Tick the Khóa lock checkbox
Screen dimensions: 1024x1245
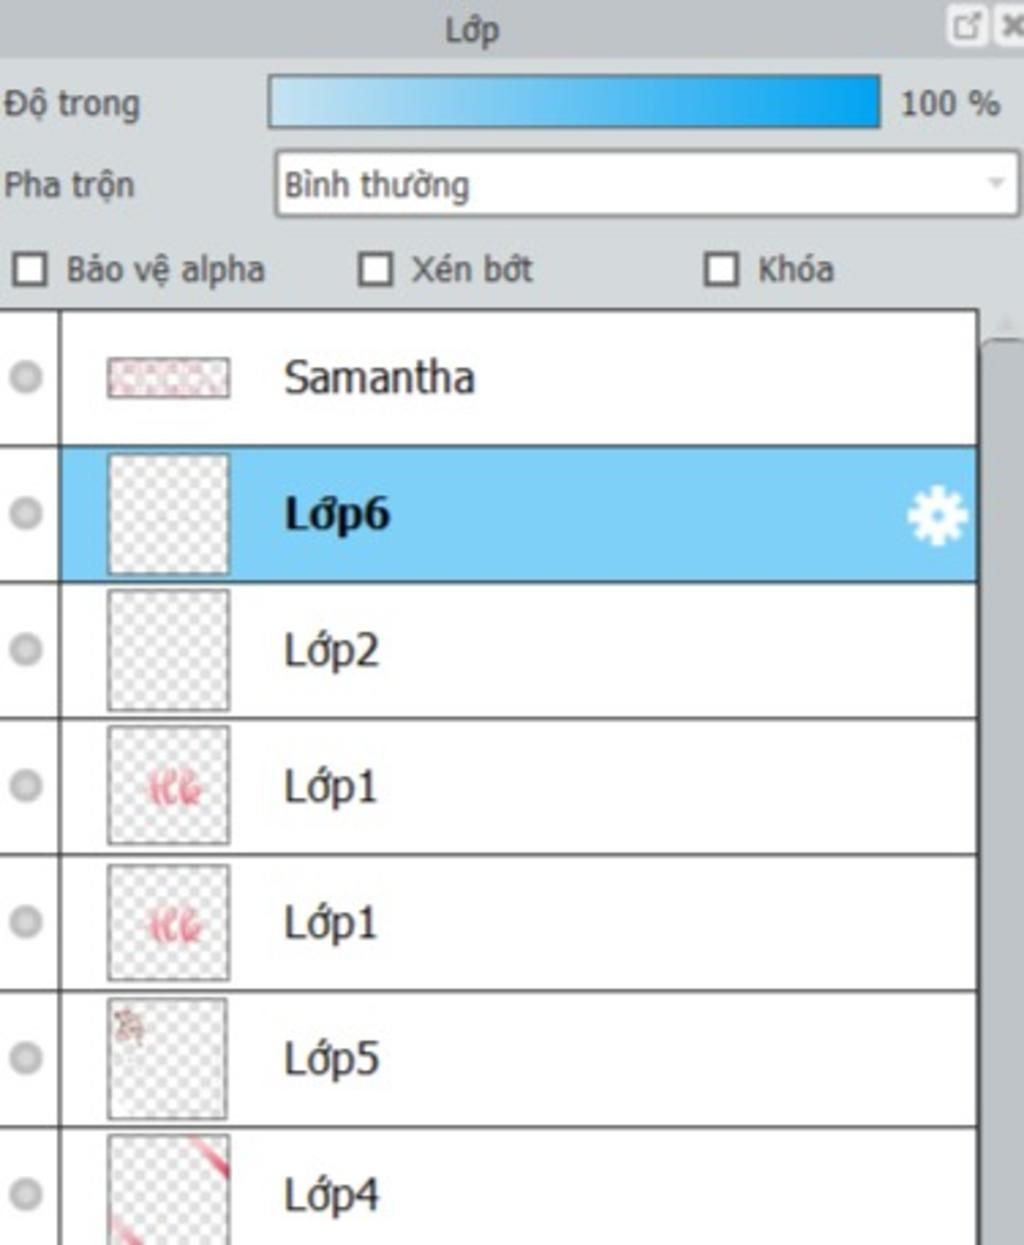tap(721, 269)
